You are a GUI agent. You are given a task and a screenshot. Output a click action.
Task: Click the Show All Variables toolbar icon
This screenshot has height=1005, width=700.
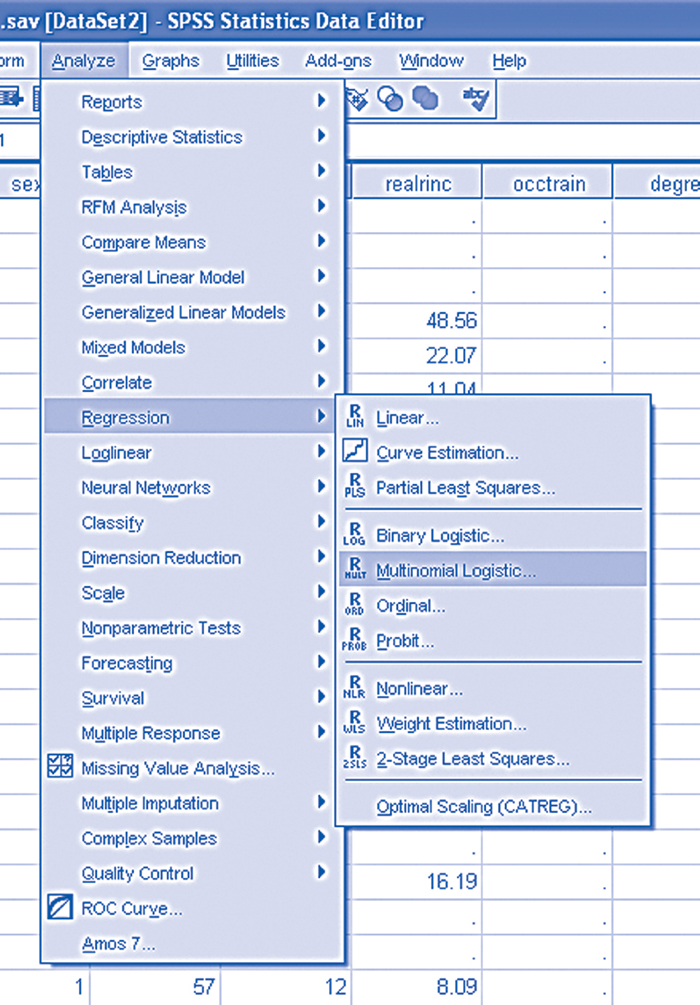425,99
